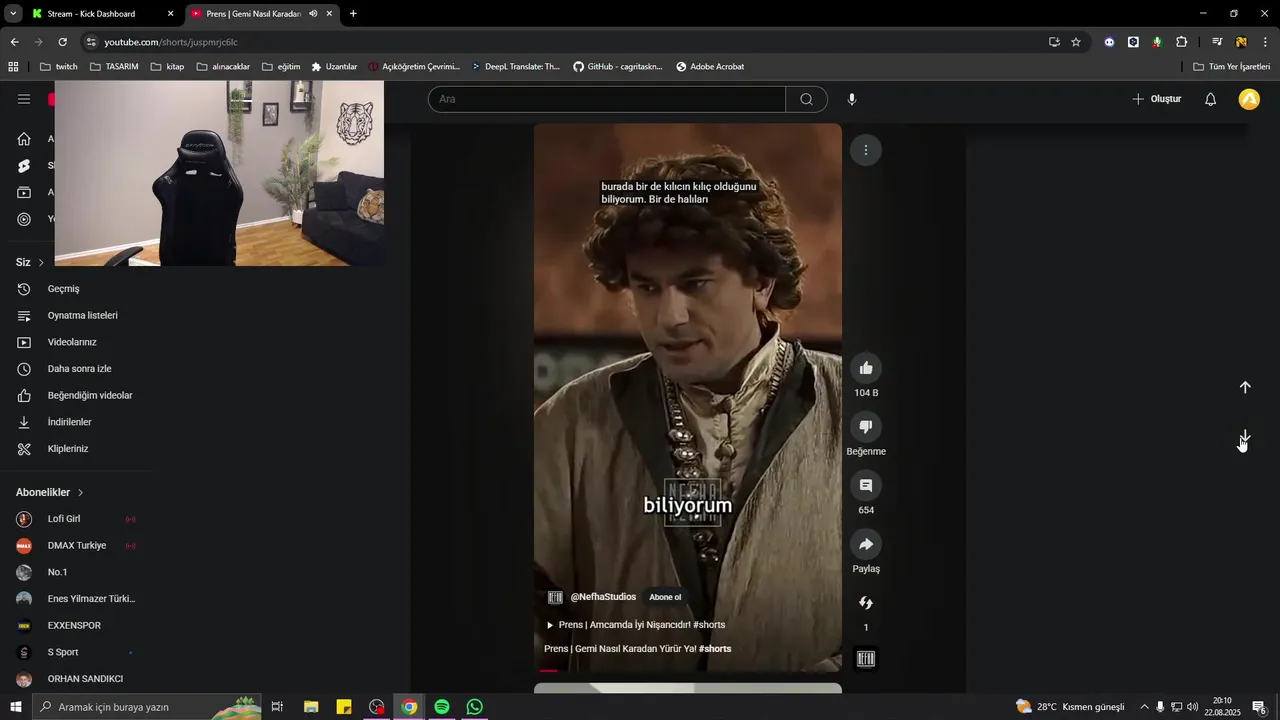The height and width of the screenshot is (720, 1280).
Task: Click the search magnifier button
Action: click(x=806, y=99)
